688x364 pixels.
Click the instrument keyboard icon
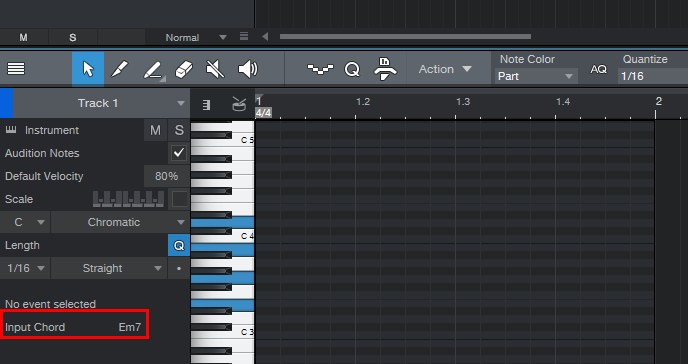[11, 129]
